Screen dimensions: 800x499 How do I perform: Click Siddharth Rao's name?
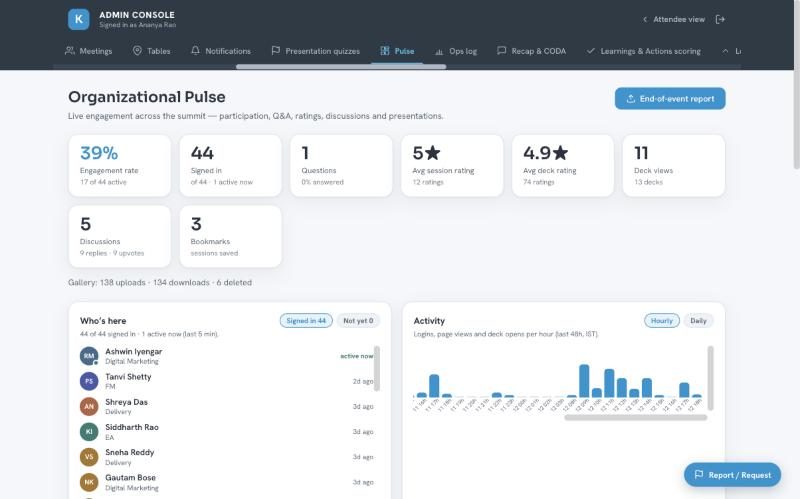[x=132, y=427]
